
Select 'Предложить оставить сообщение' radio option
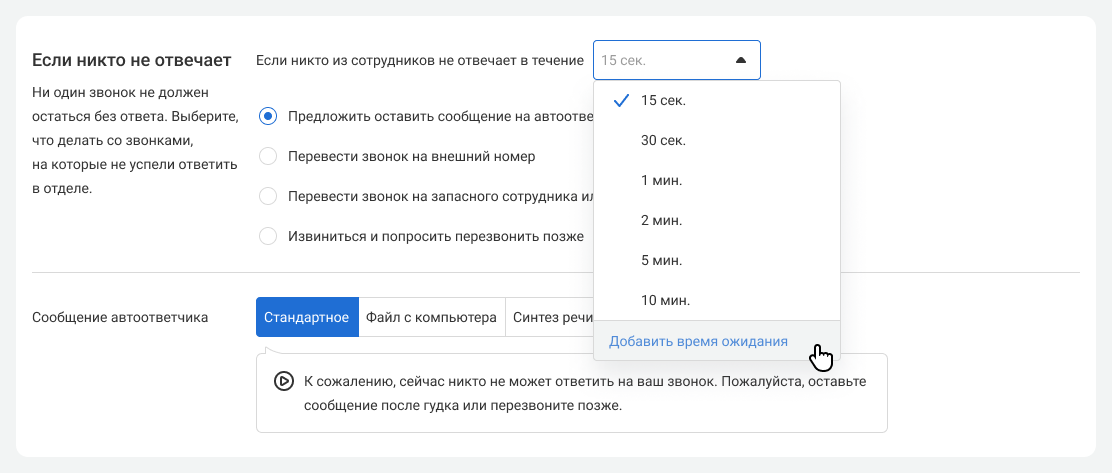point(268,116)
